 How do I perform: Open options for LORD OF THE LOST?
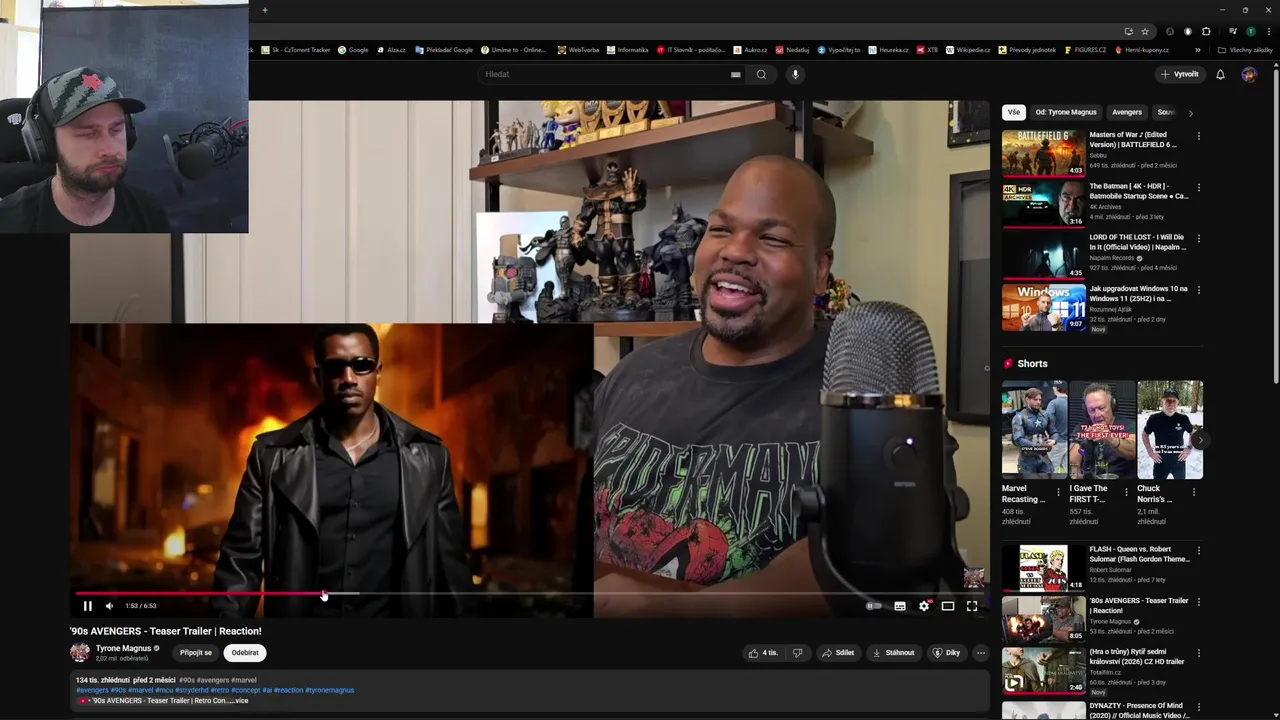(x=1199, y=239)
